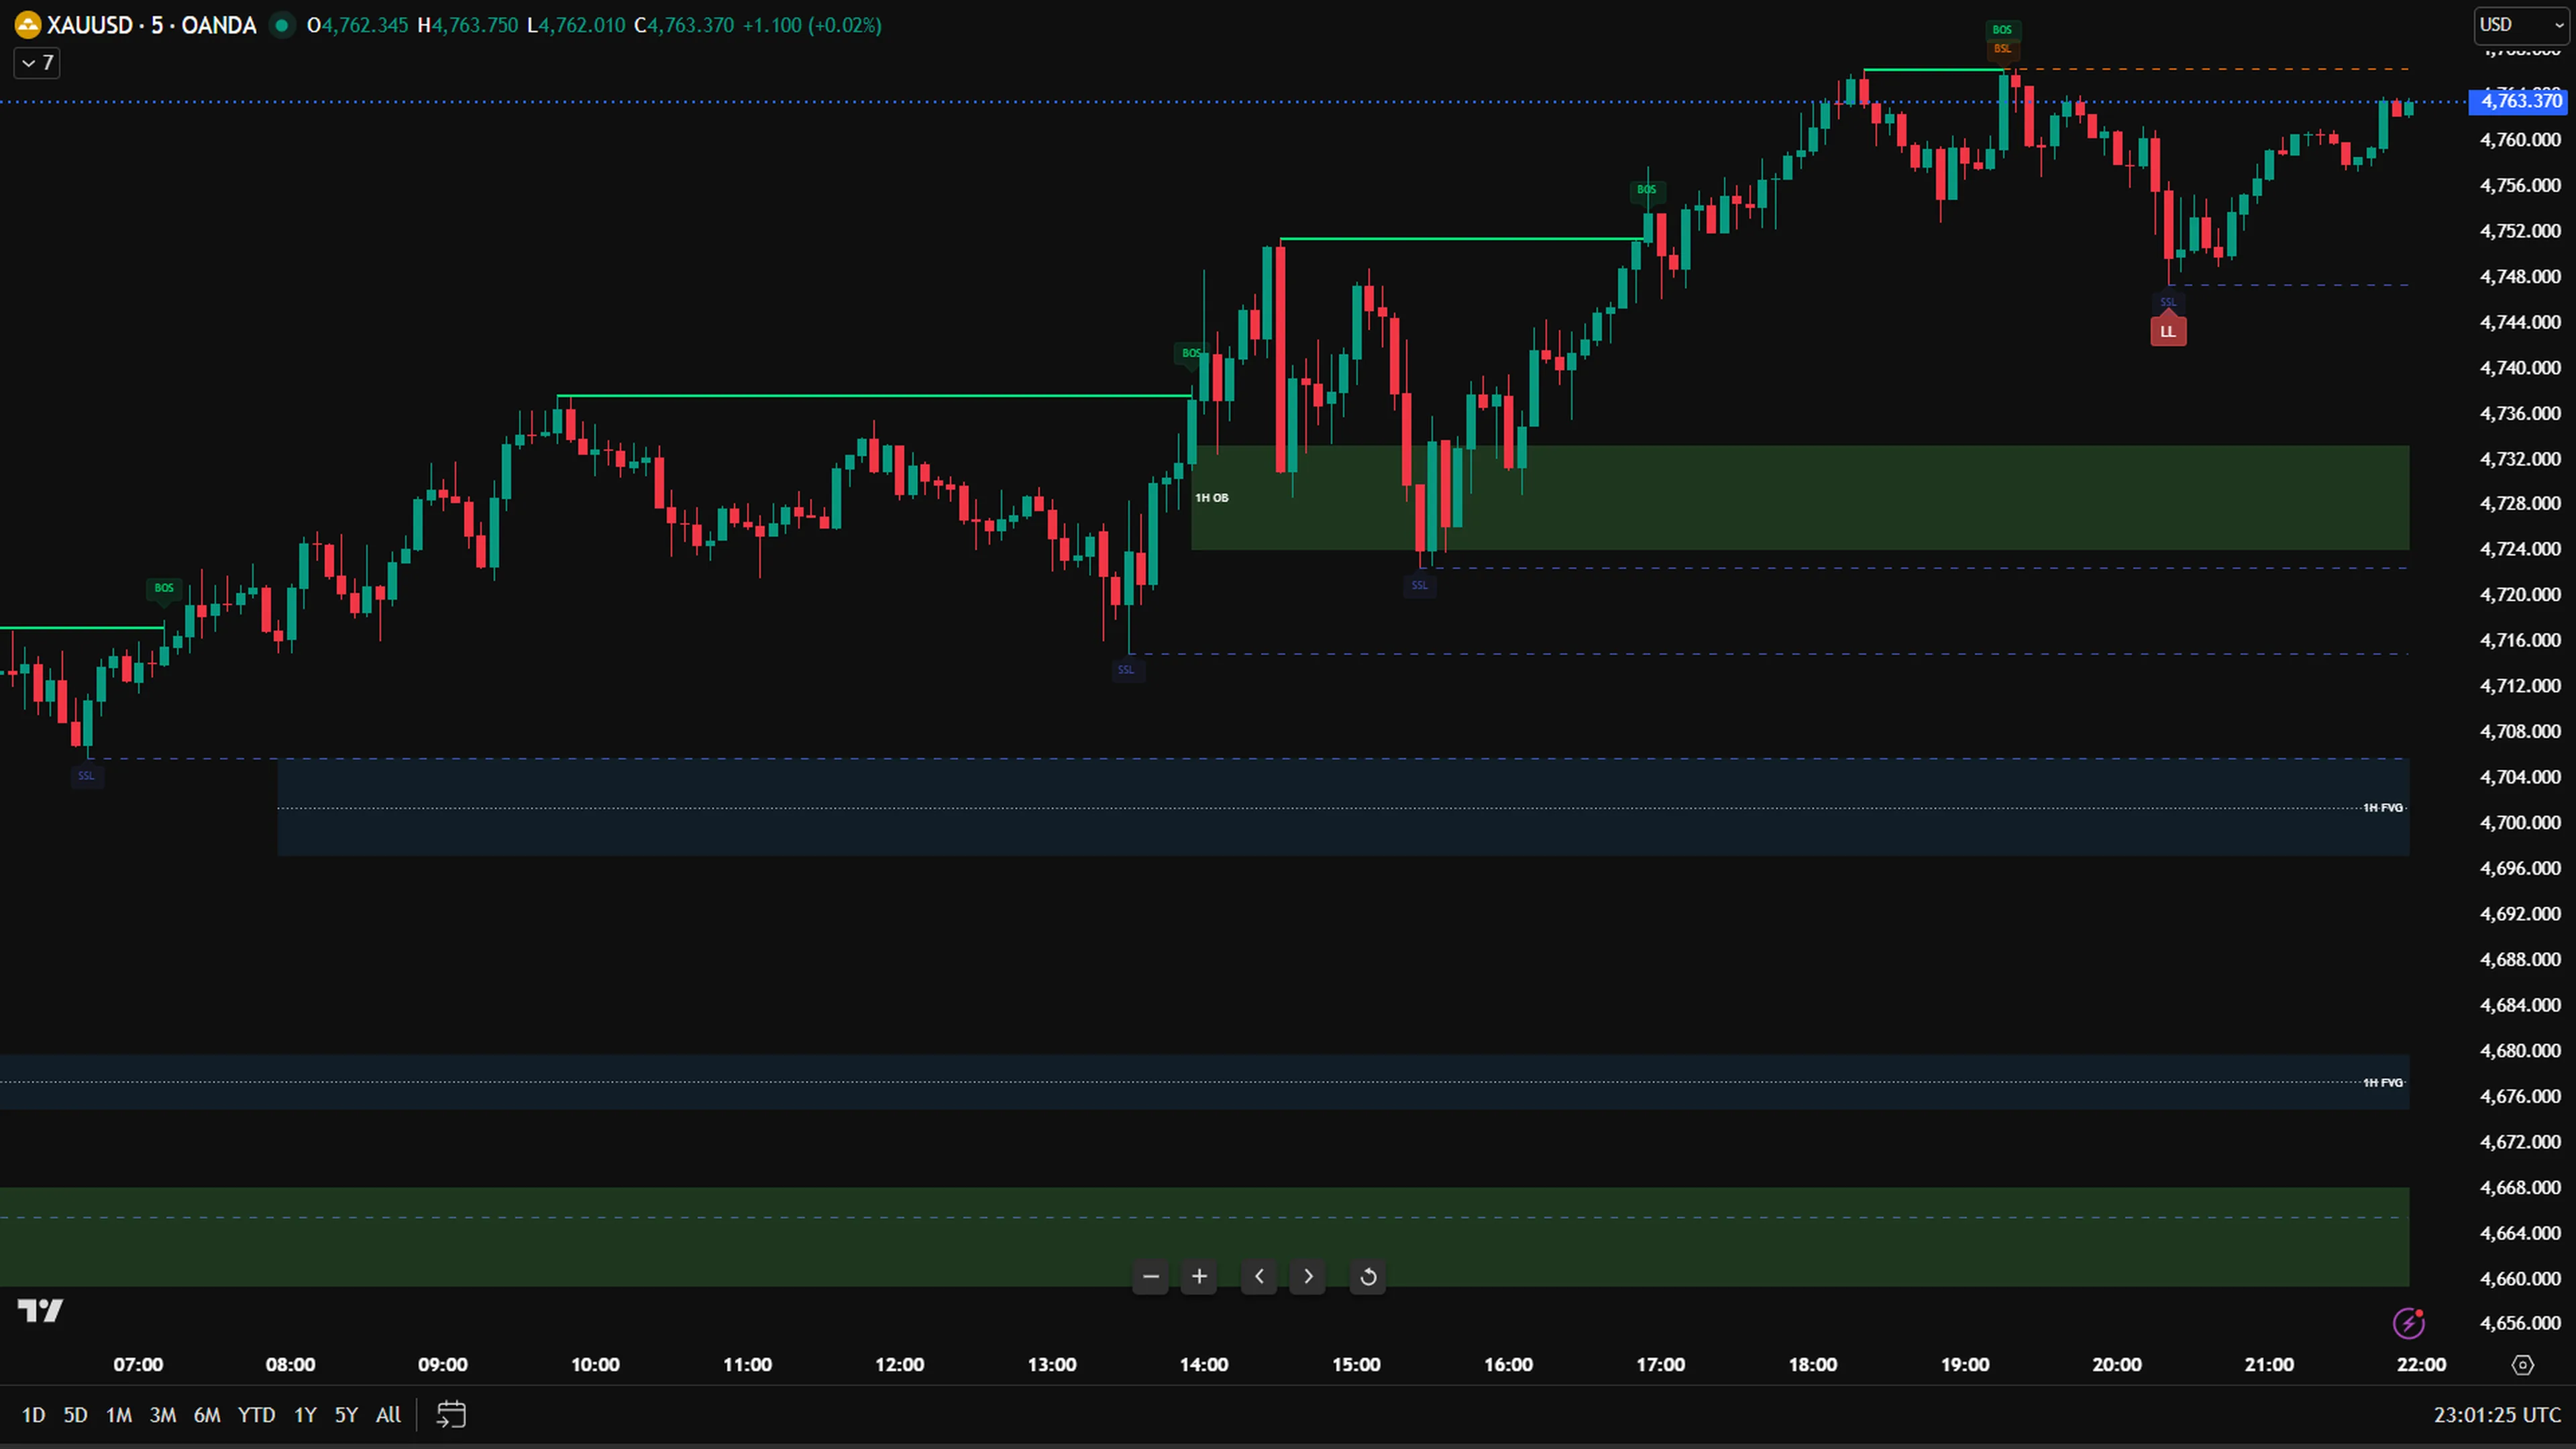The width and height of the screenshot is (2576, 1449).
Task: Select the YTD date range
Action: click(x=256, y=1415)
